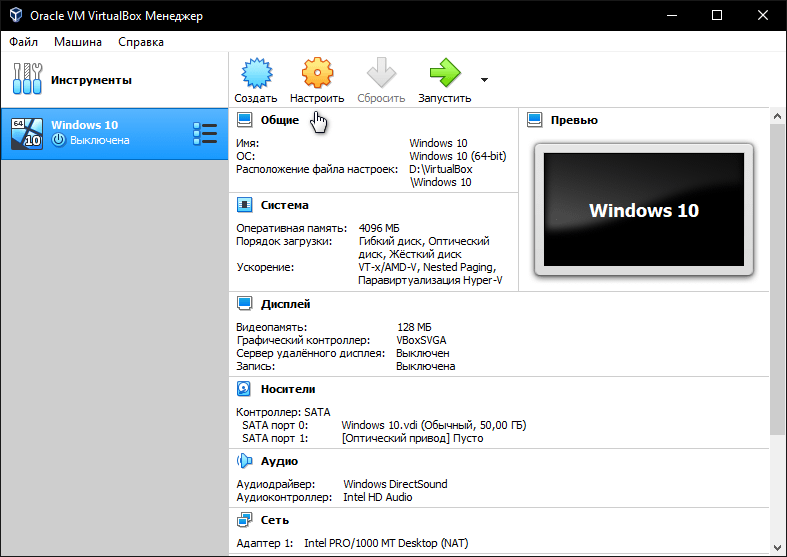
Task: Click the Носители section disk icon
Action: (x=244, y=389)
